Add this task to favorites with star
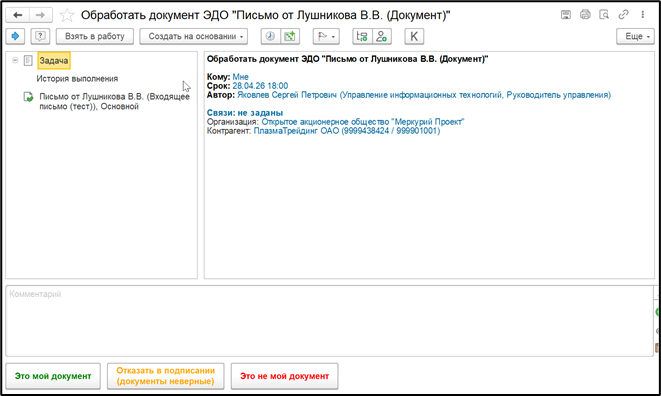 [67, 16]
